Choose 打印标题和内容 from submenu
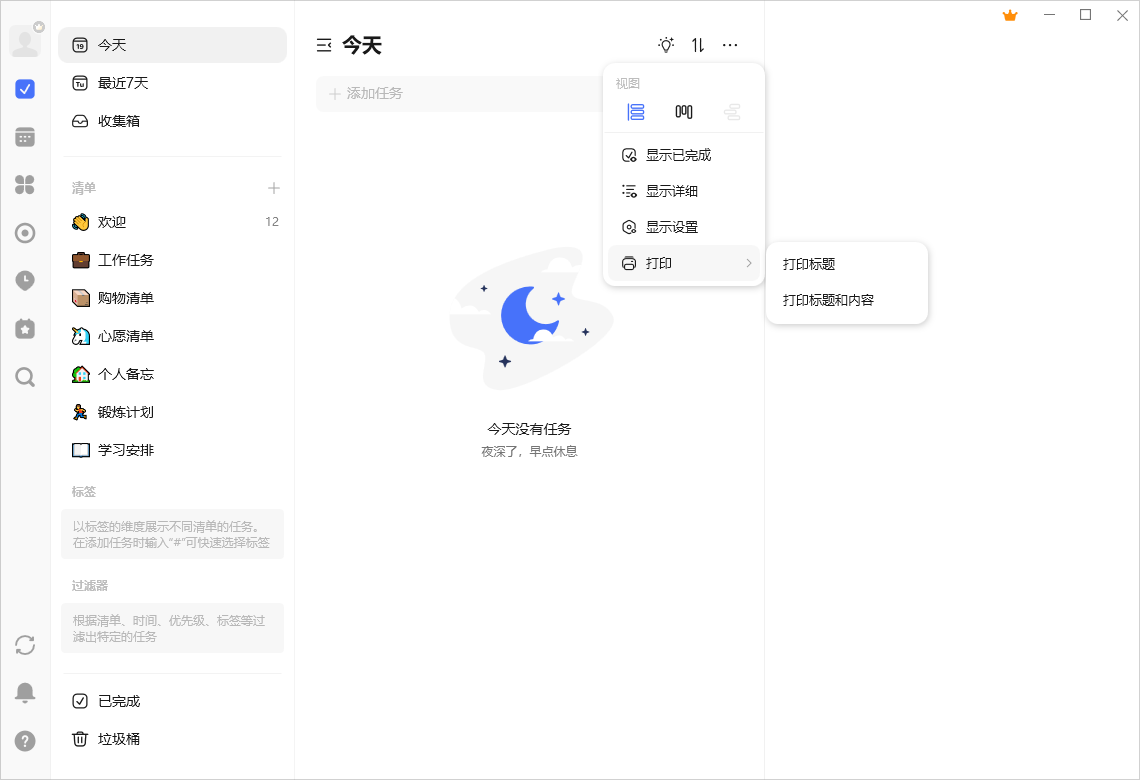The image size is (1140, 780). pyautogui.click(x=847, y=300)
